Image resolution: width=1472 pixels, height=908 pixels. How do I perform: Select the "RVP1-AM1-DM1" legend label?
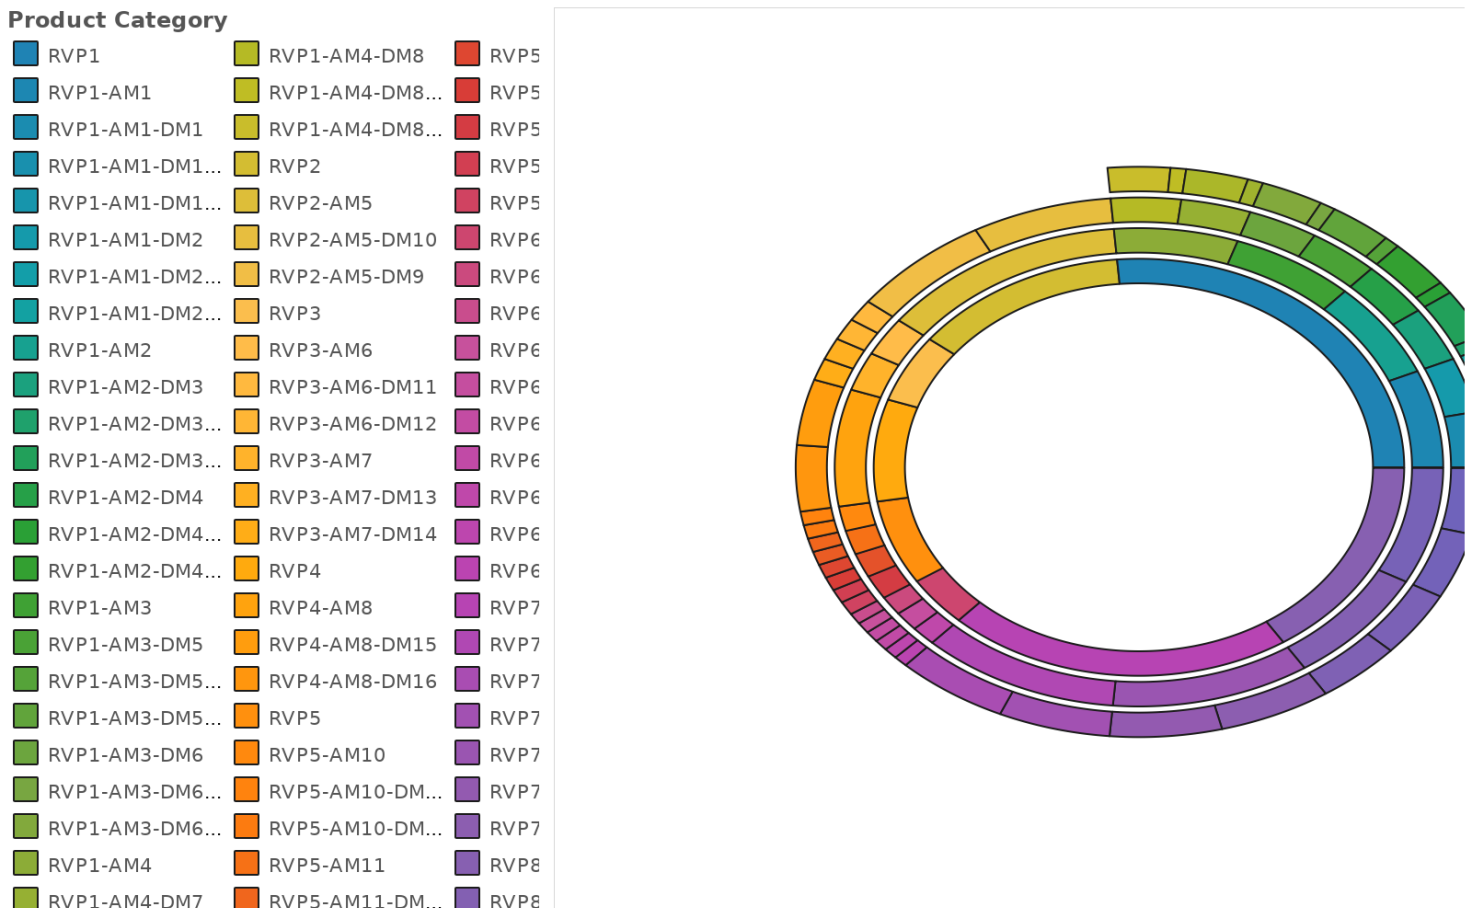click(x=125, y=129)
